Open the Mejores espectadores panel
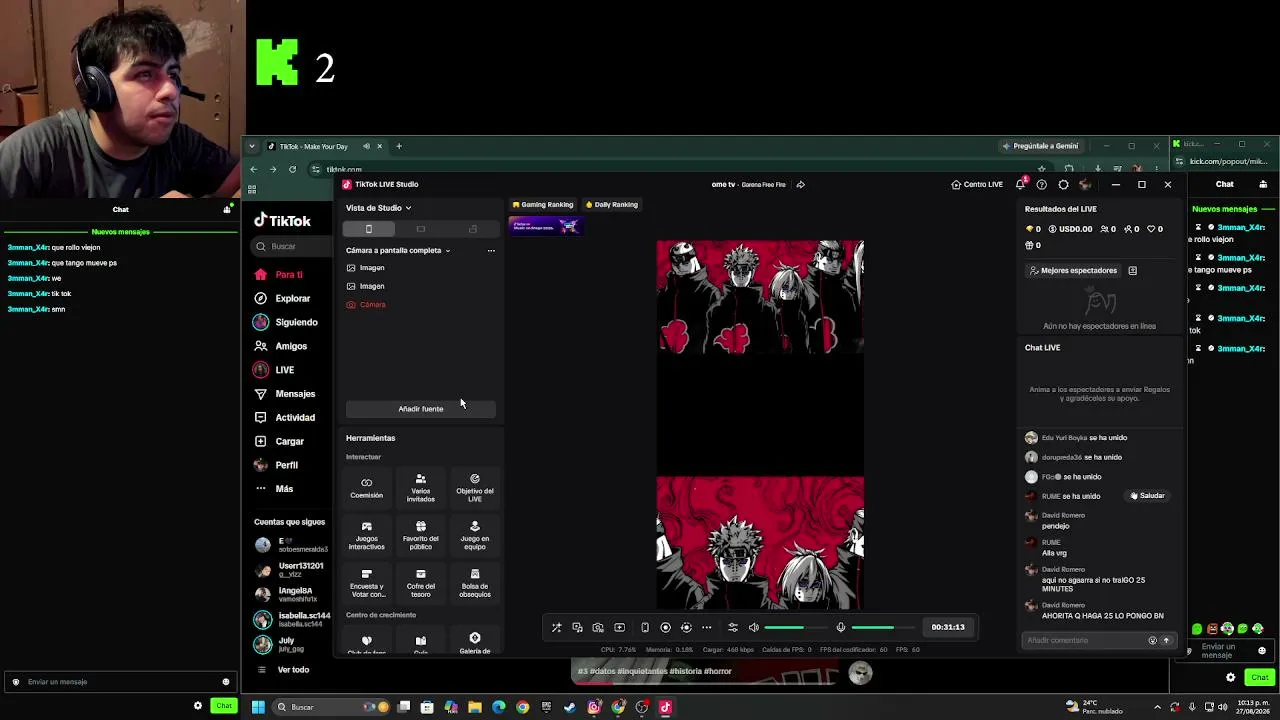 point(1073,270)
